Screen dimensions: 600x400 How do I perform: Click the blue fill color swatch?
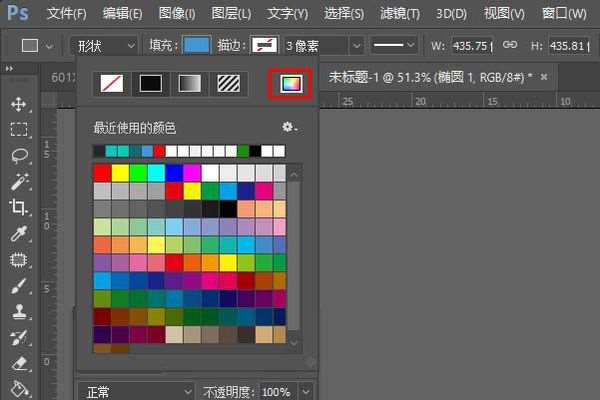tap(197, 46)
